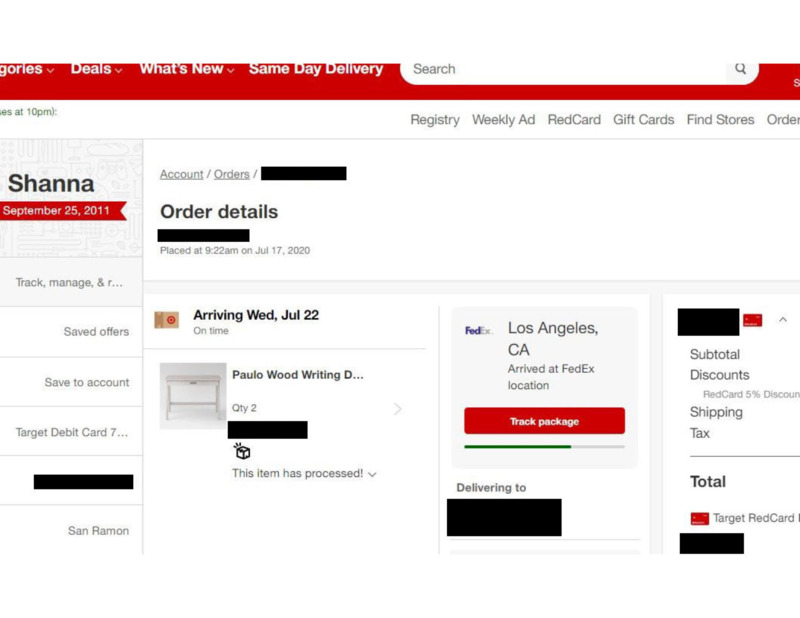Open the Paulo Wood Writing Desk thumbnail

(x=193, y=396)
